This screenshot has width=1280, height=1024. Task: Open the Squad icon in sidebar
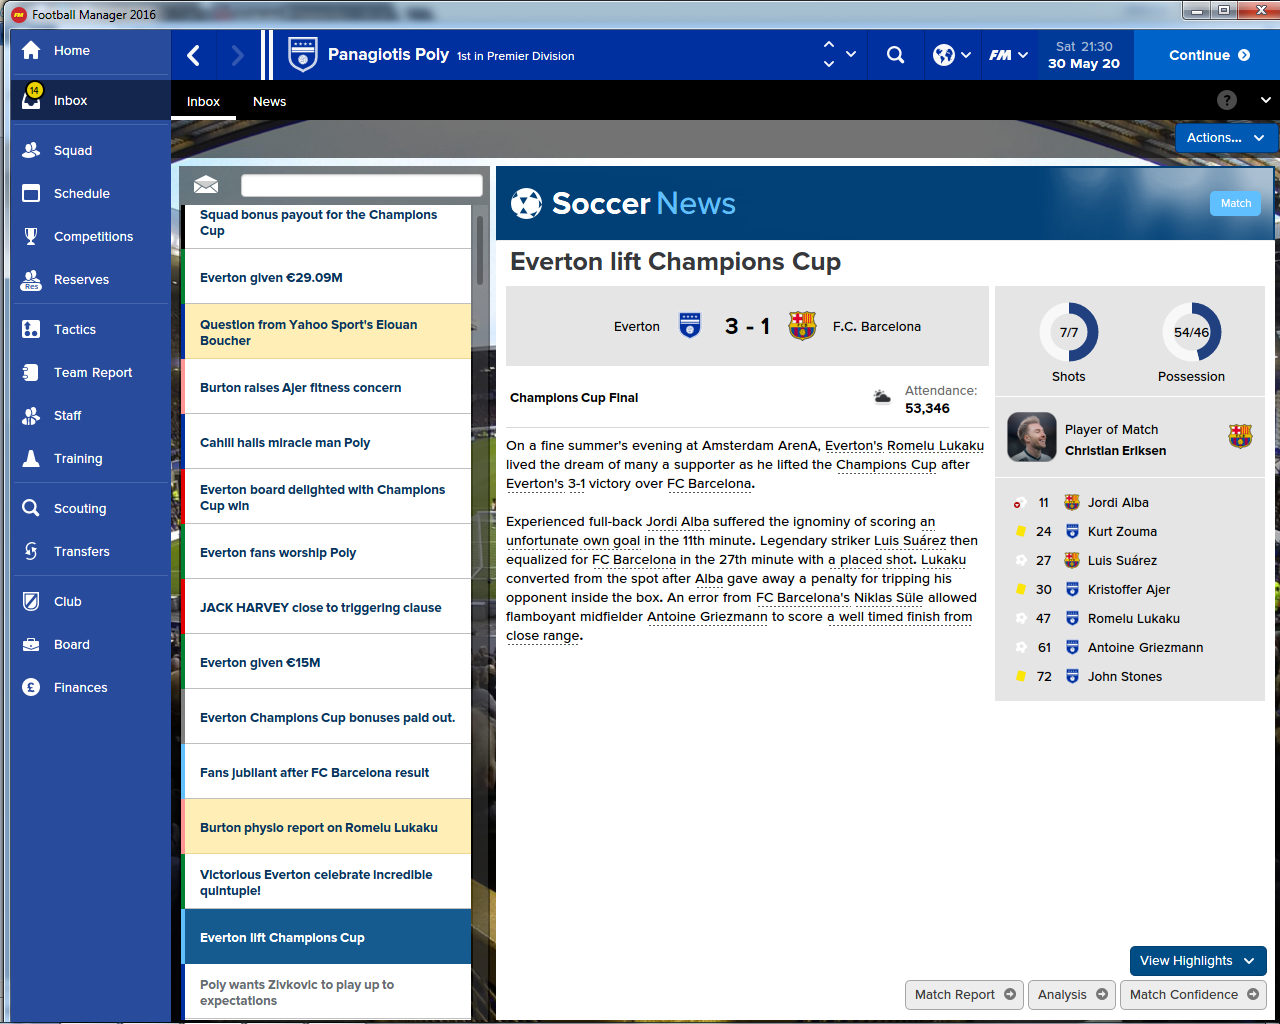[x=31, y=150]
